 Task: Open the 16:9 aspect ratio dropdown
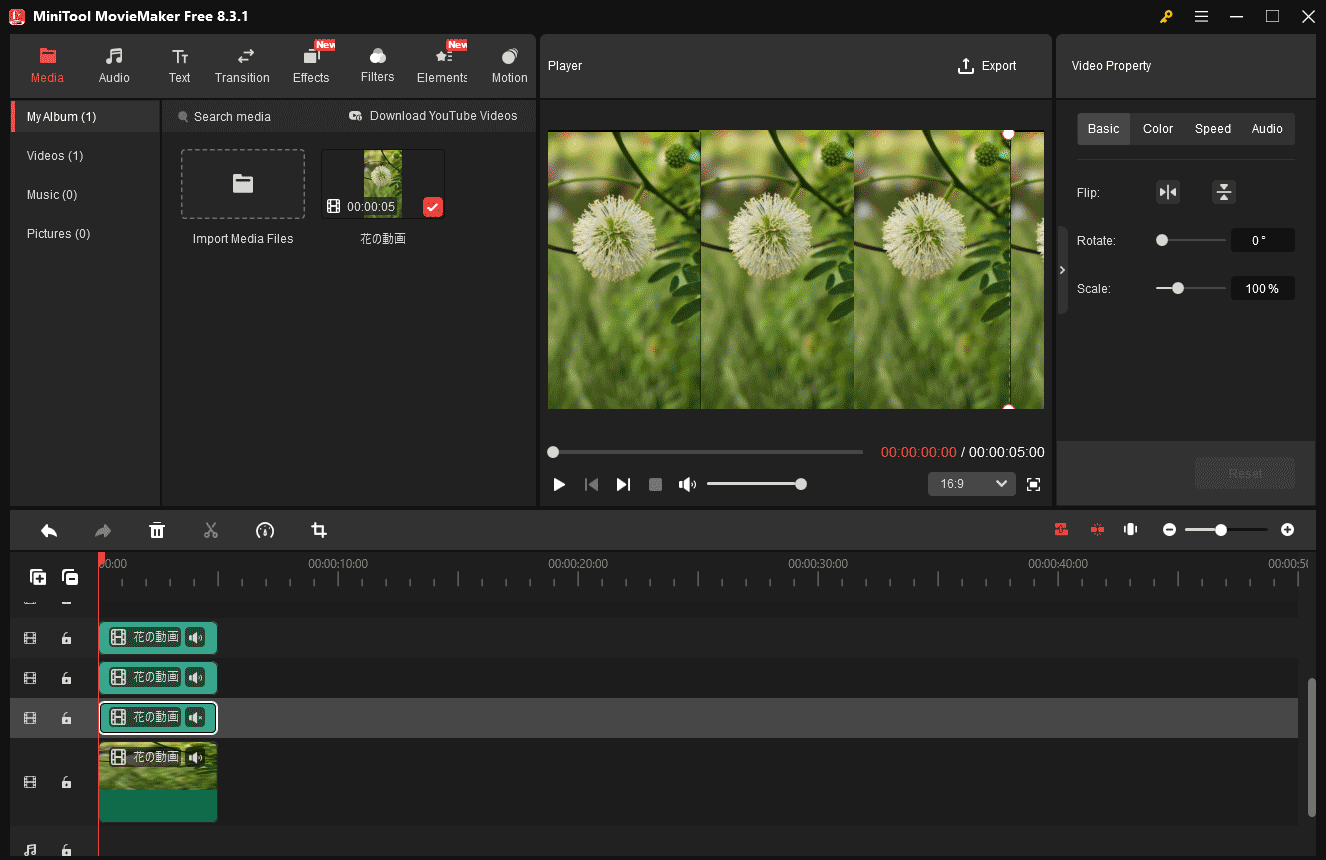[x=971, y=484]
